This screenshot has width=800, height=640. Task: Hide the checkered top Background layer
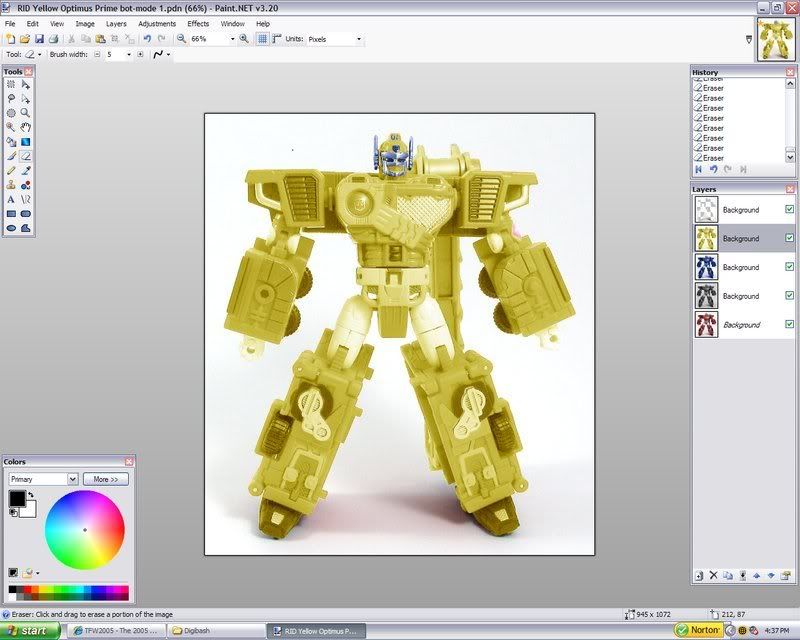coord(789,209)
